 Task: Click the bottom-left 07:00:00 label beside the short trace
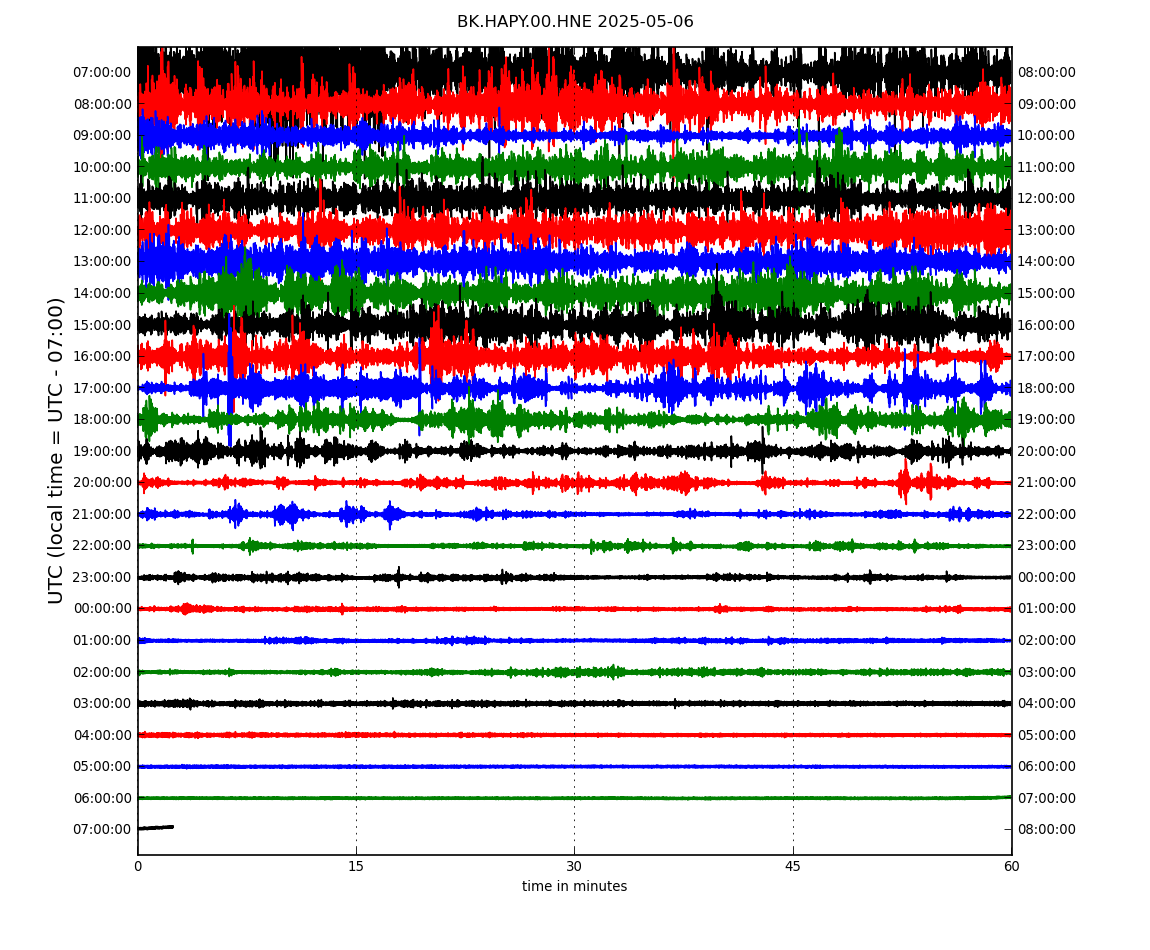[102, 830]
